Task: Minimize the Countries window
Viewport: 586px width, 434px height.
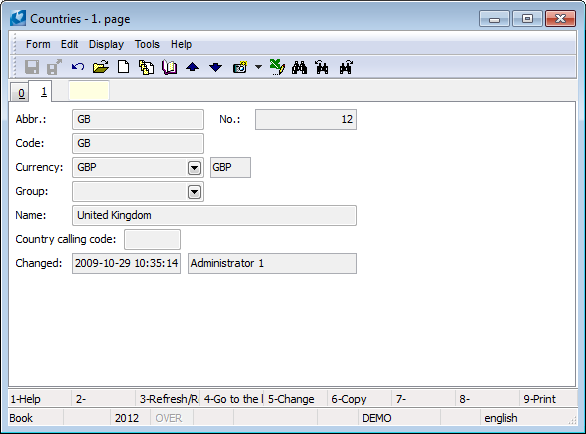Action: (x=494, y=19)
